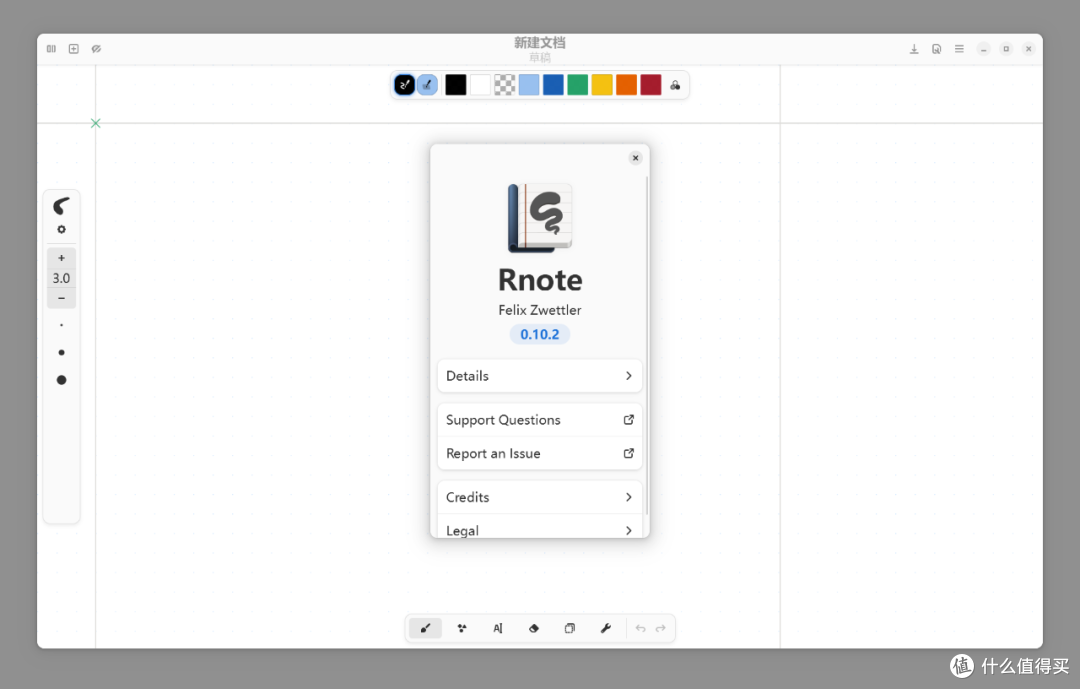Add a new tab in header bar
1080x689 pixels.
73,49
